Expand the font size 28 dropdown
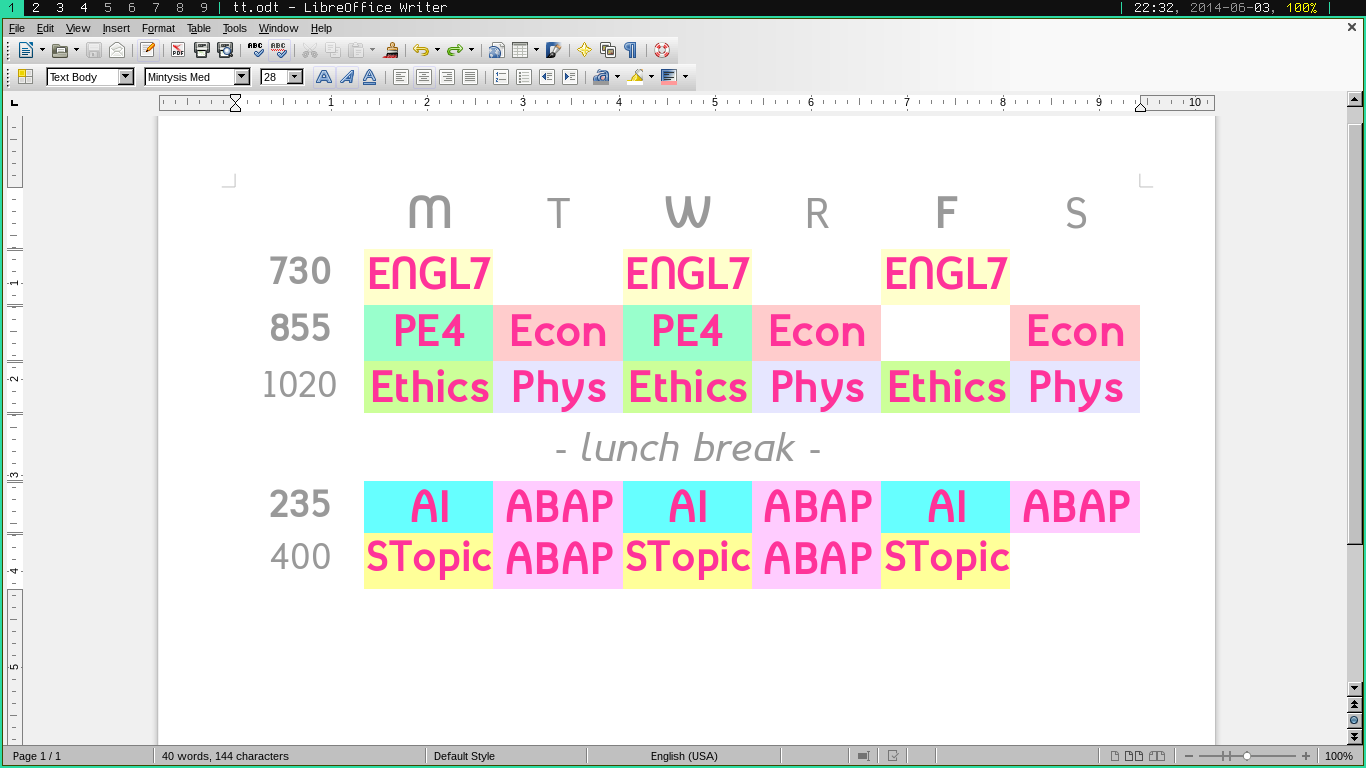Screen dimensions: 1366x768 click(295, 77)
